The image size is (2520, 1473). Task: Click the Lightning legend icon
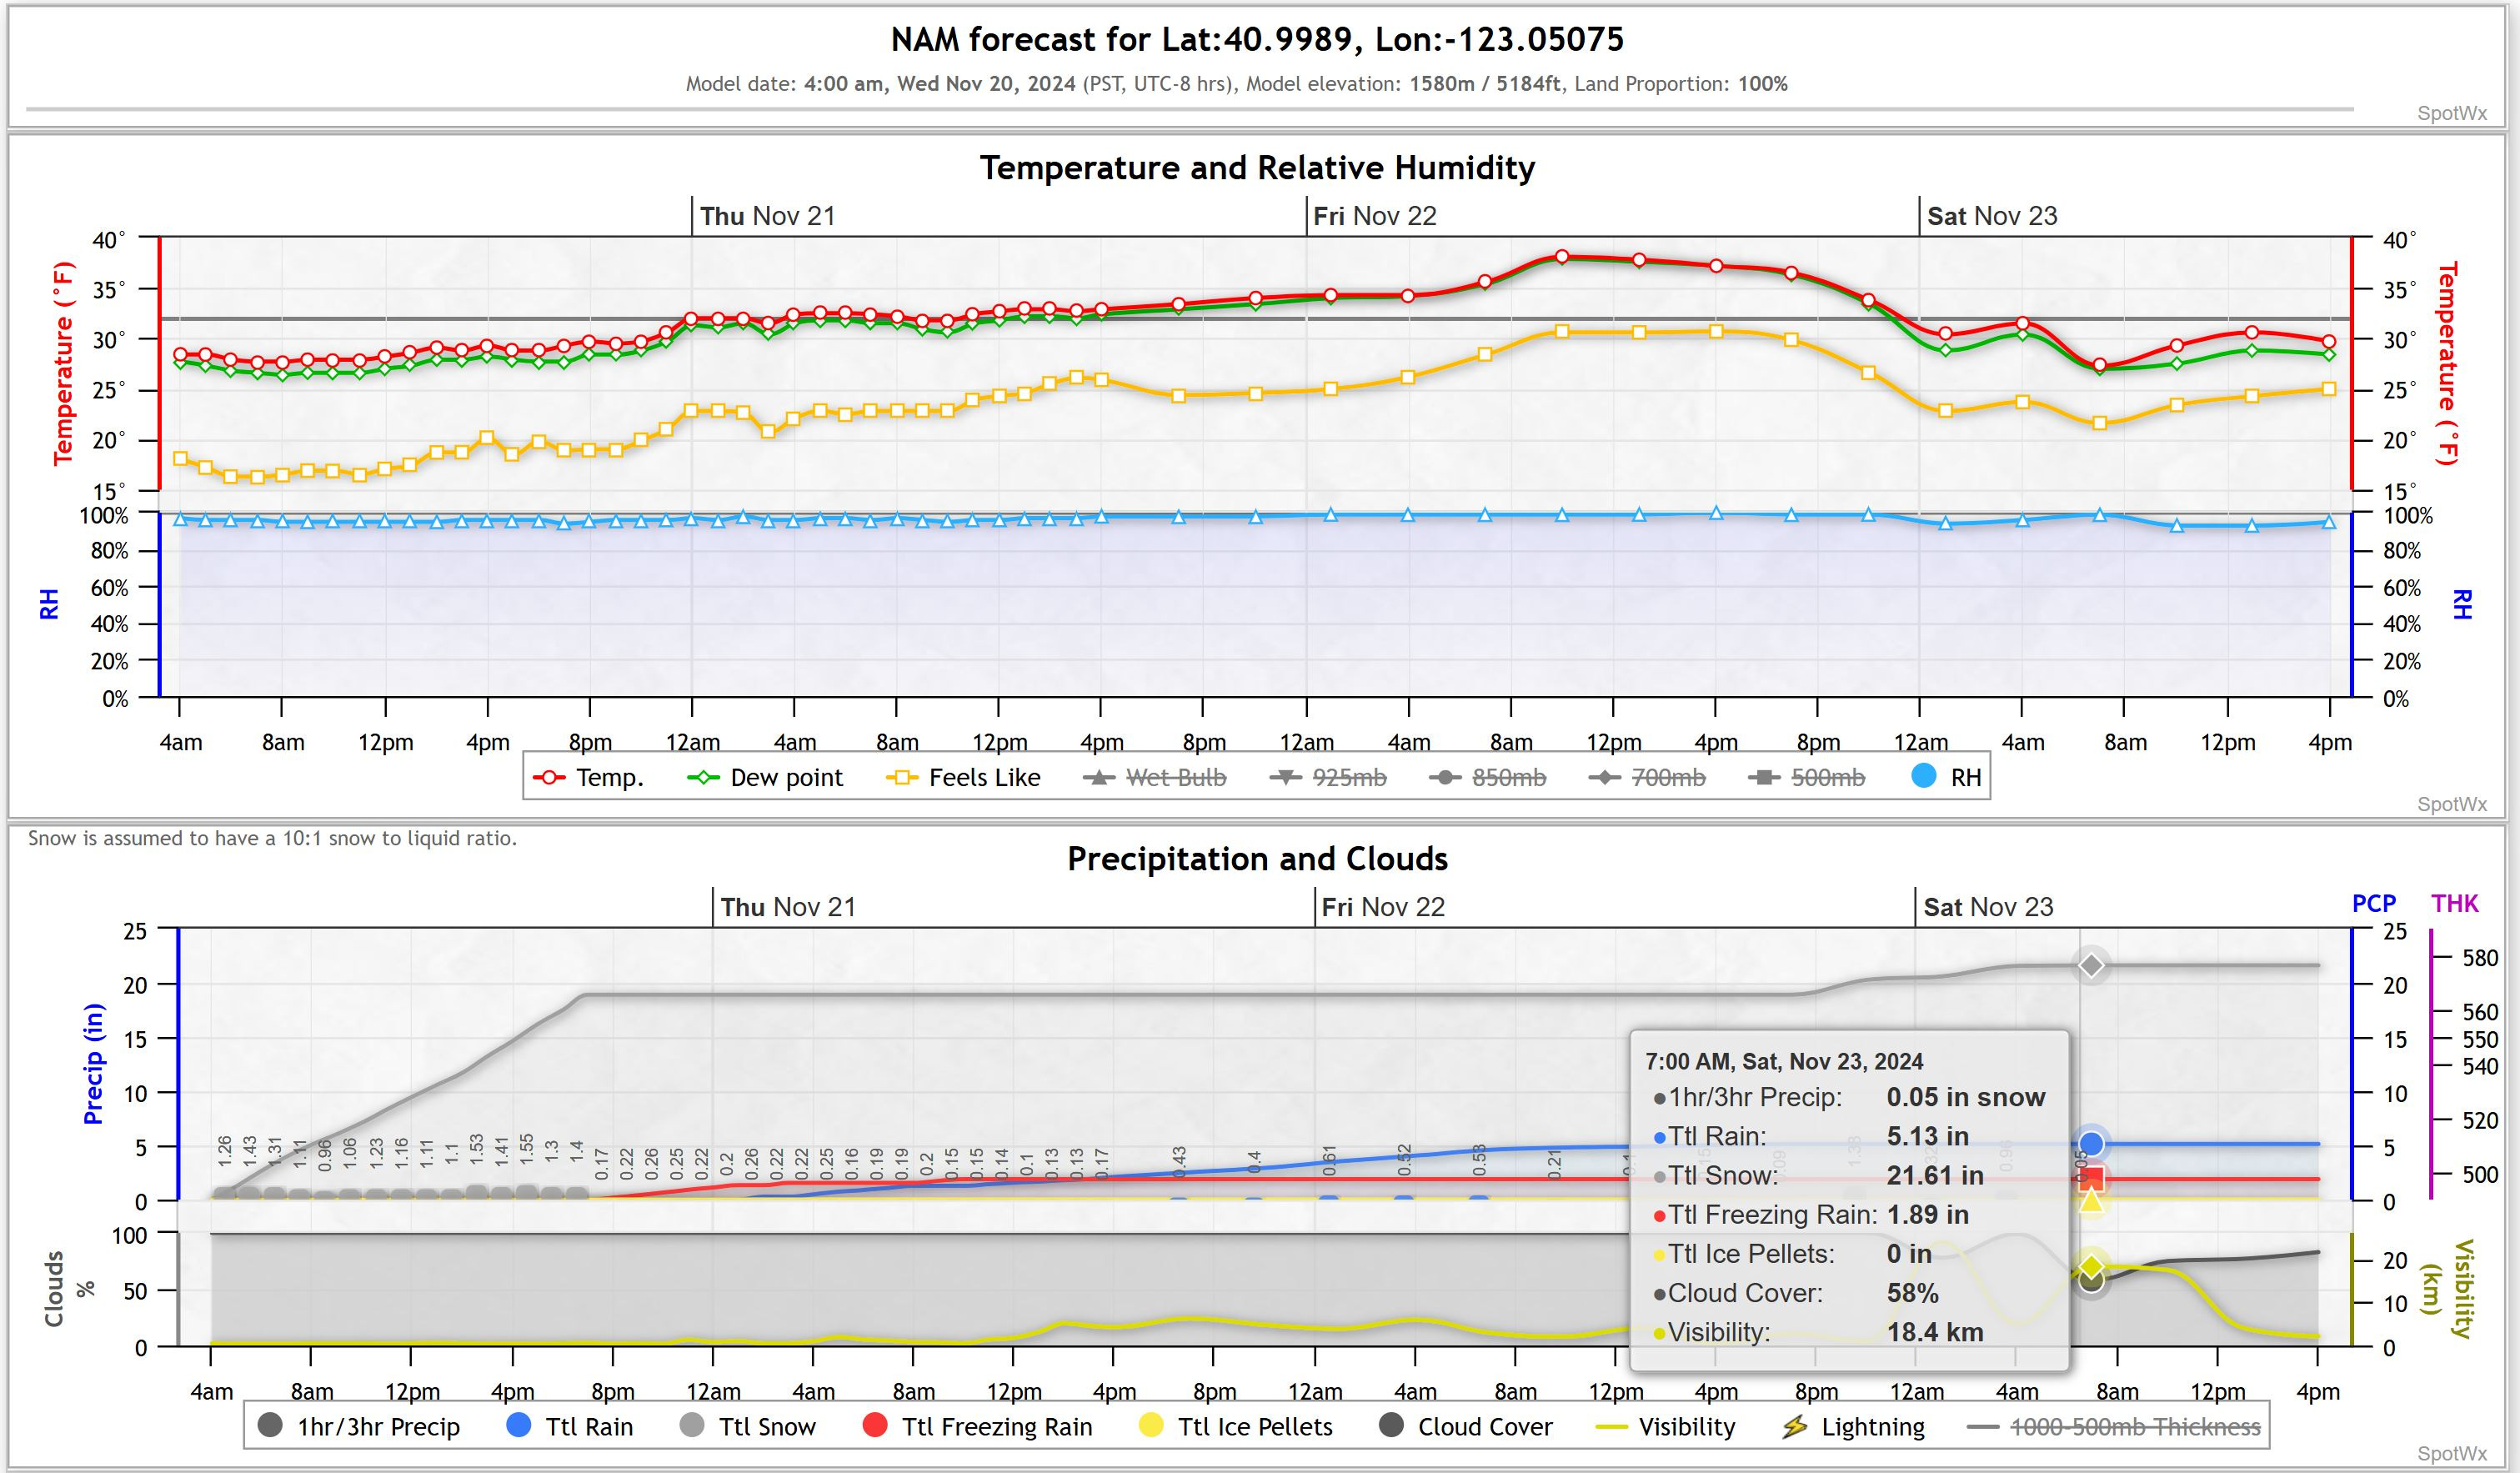pyautogui.click(x=1795, y=1426)
